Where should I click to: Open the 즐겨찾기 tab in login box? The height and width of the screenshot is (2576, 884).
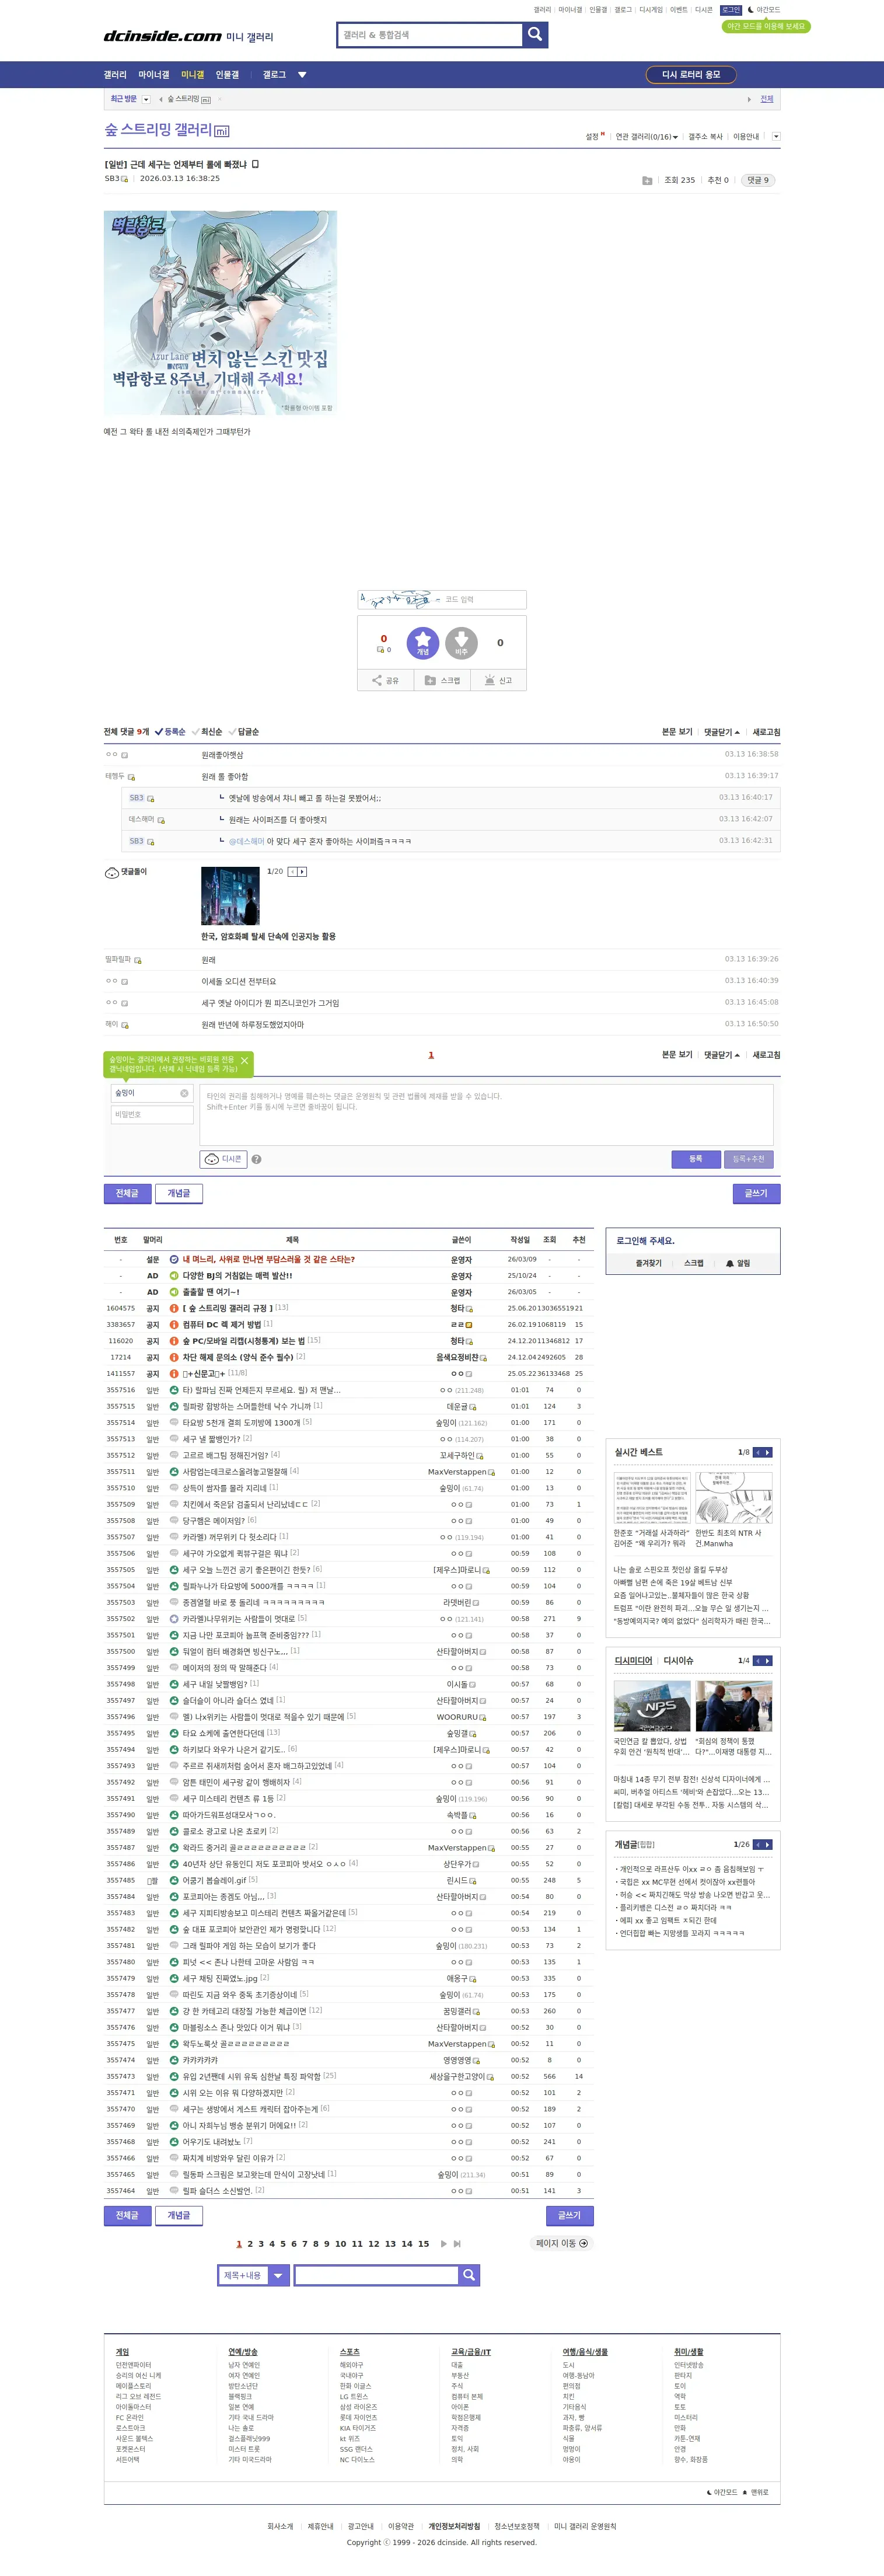click(648, 1263)
